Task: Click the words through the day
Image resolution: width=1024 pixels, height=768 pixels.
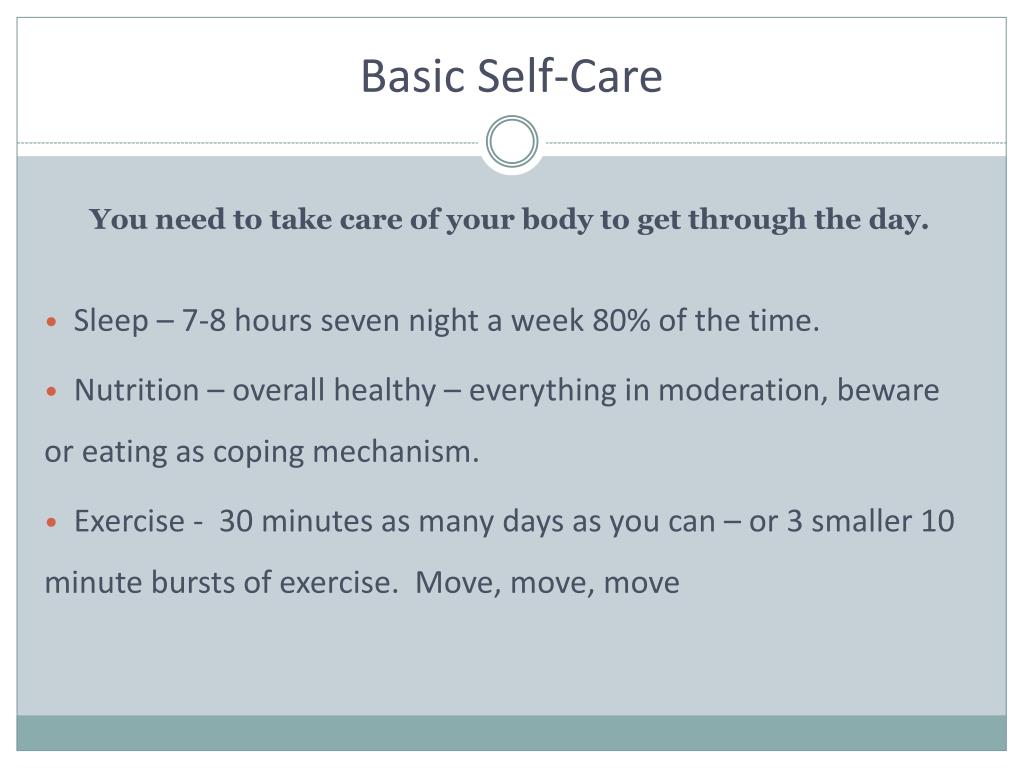Action: 808,219
